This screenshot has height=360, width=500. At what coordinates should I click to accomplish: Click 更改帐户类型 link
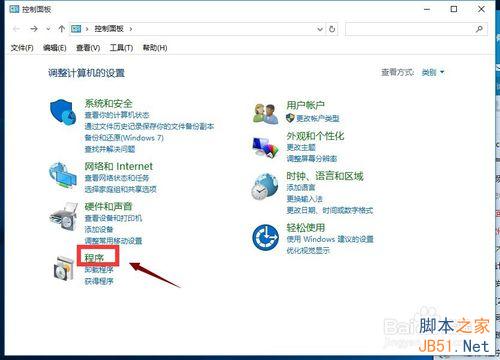(x=318, y=118)
